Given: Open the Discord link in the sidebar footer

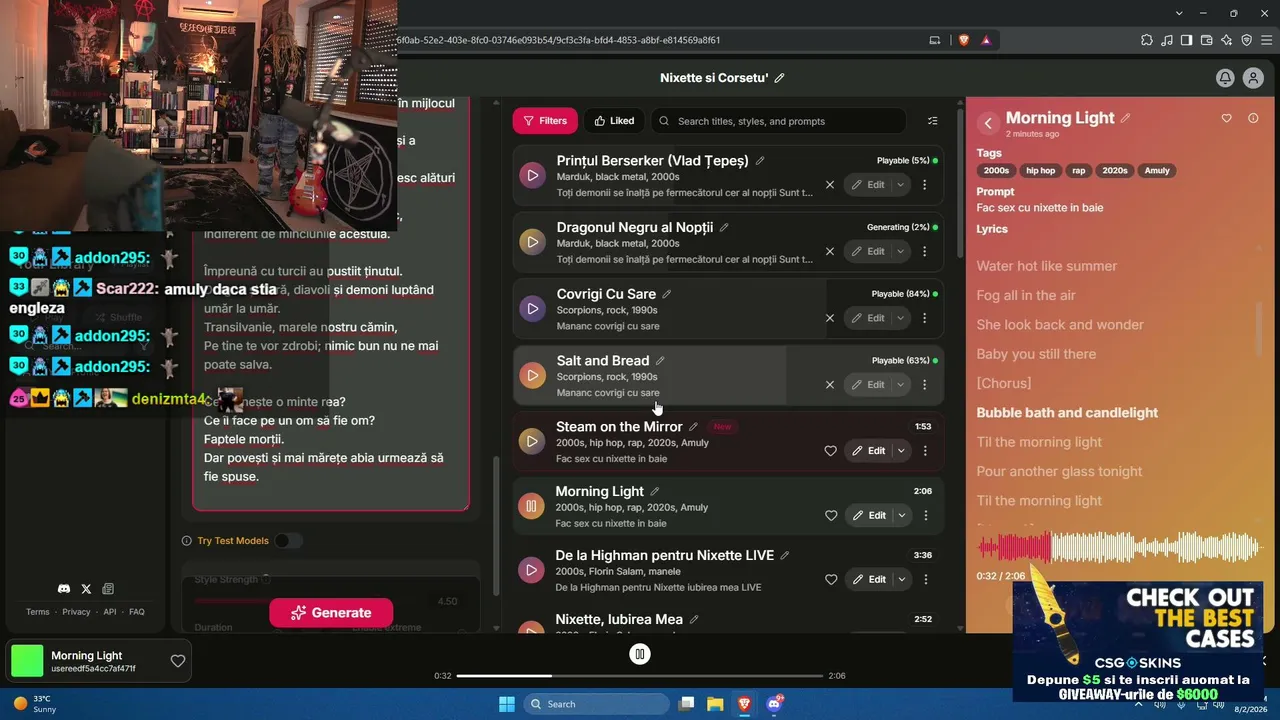Looking at the screenshot, I should [64, 589].
